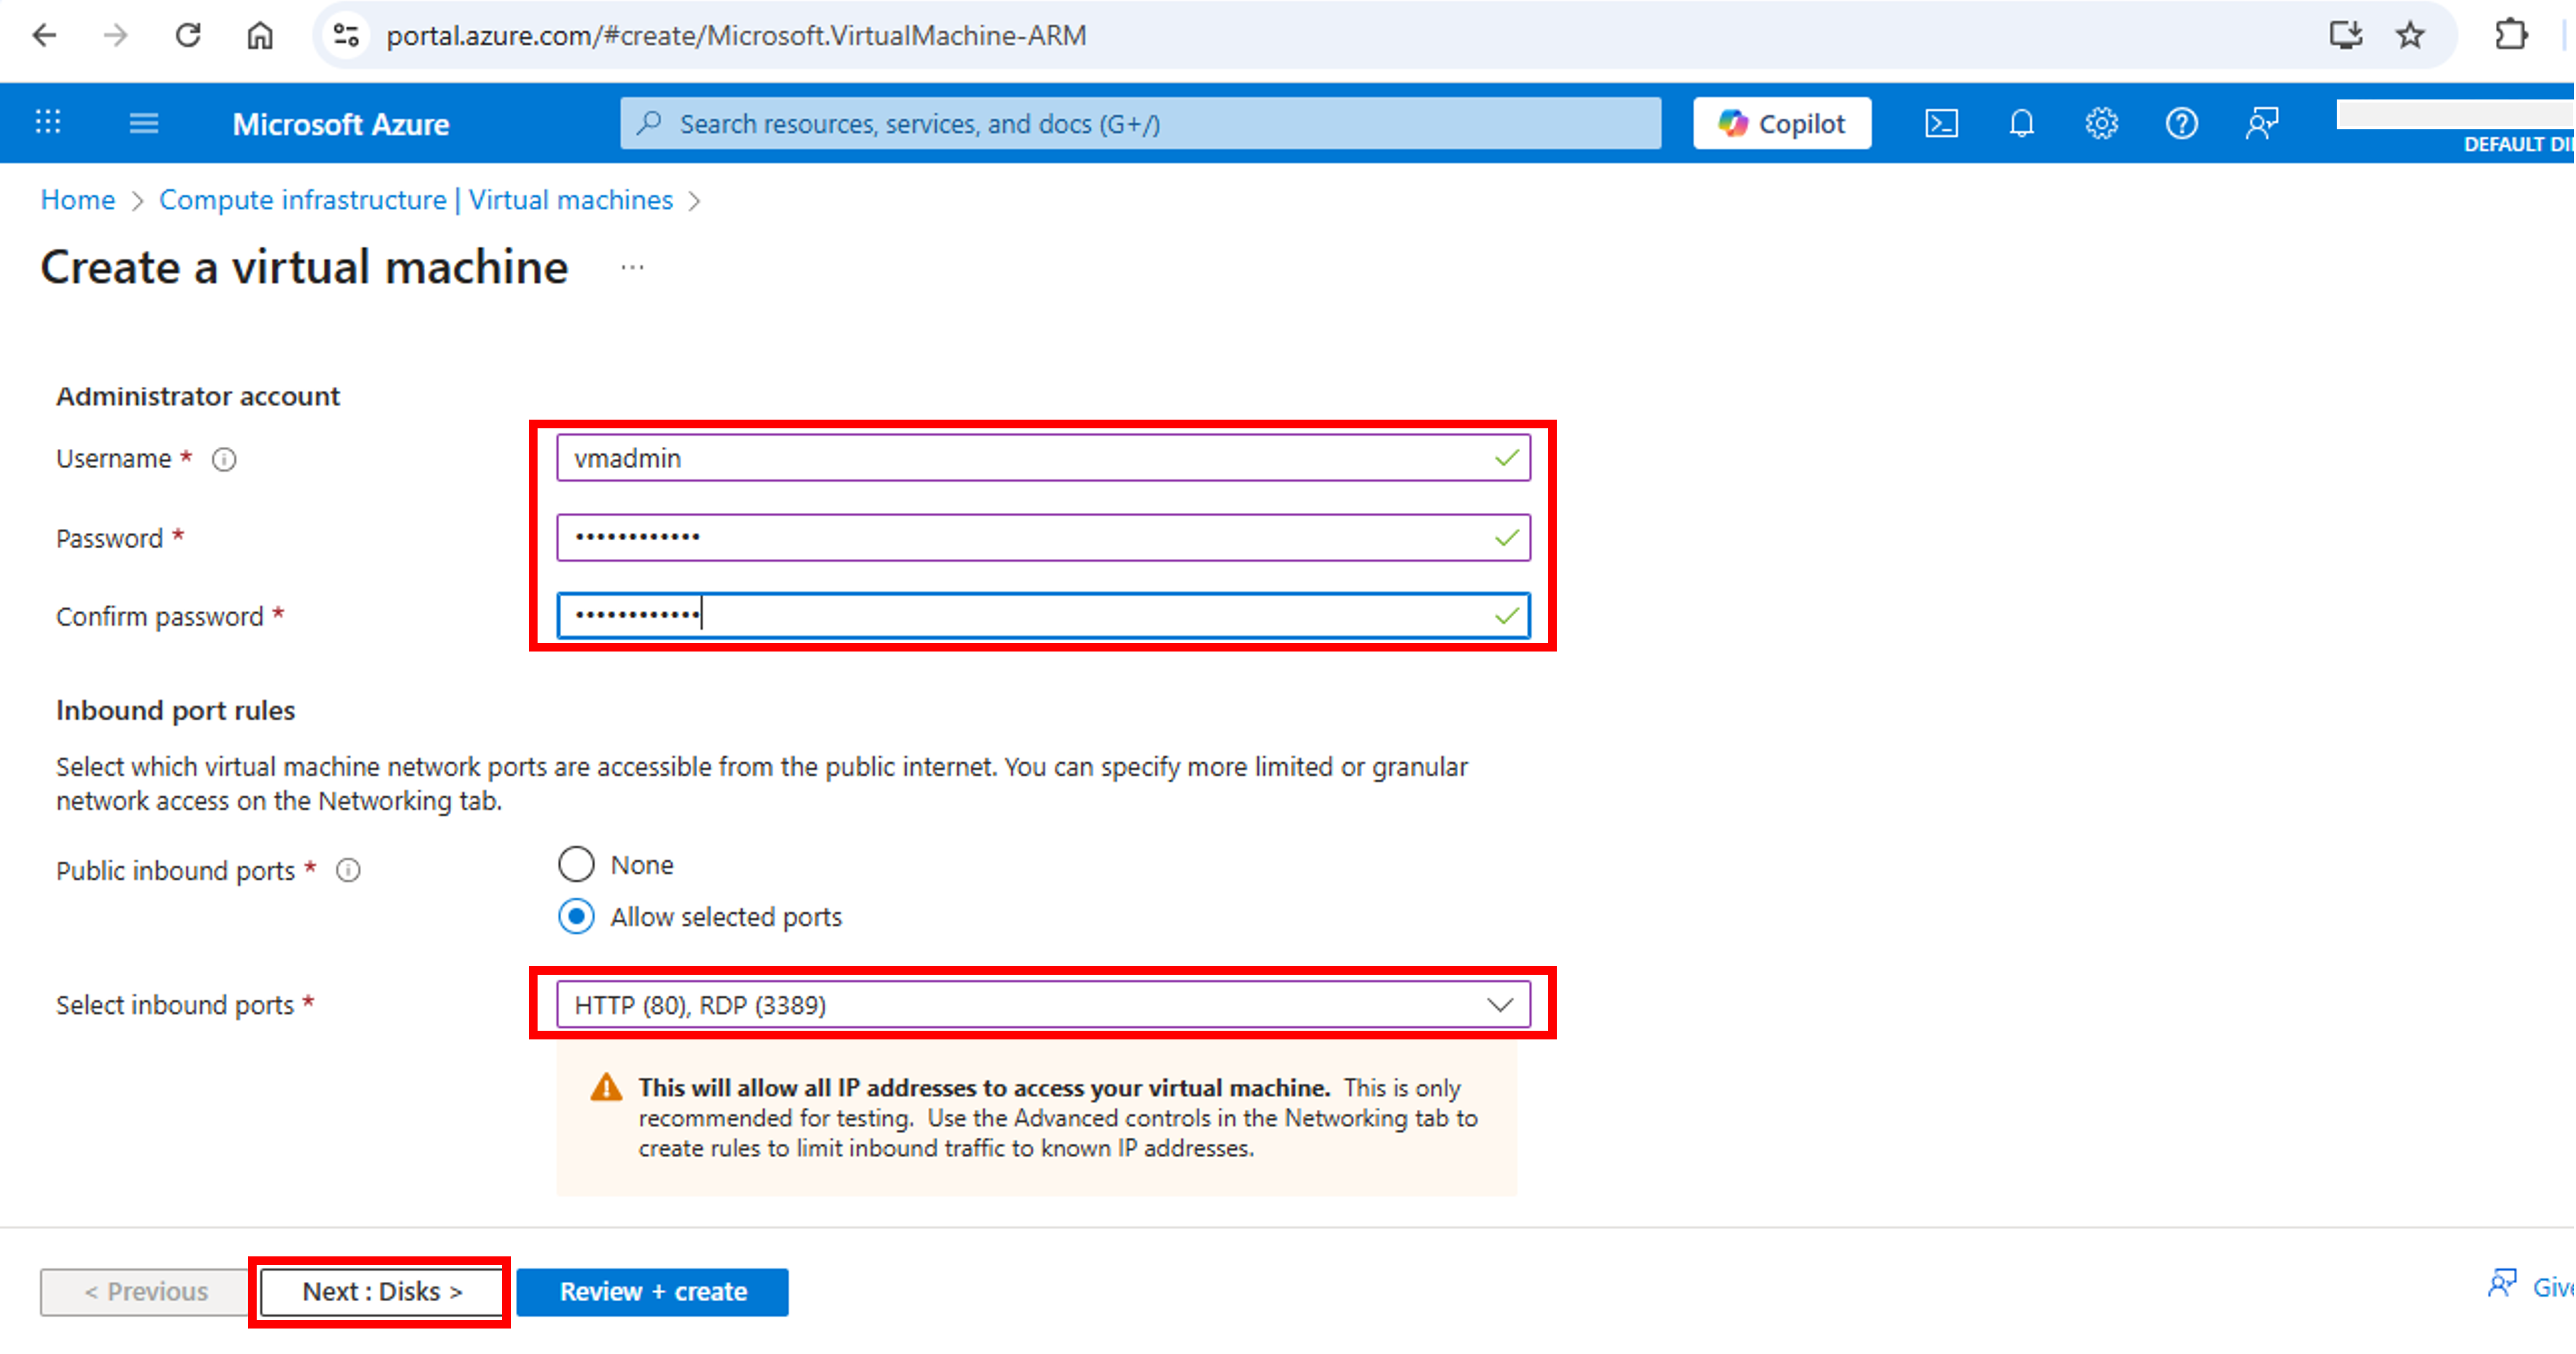Click Review + create button
The image size is (2576, 1354).
pyautogui.click(x=652, y=1291)
